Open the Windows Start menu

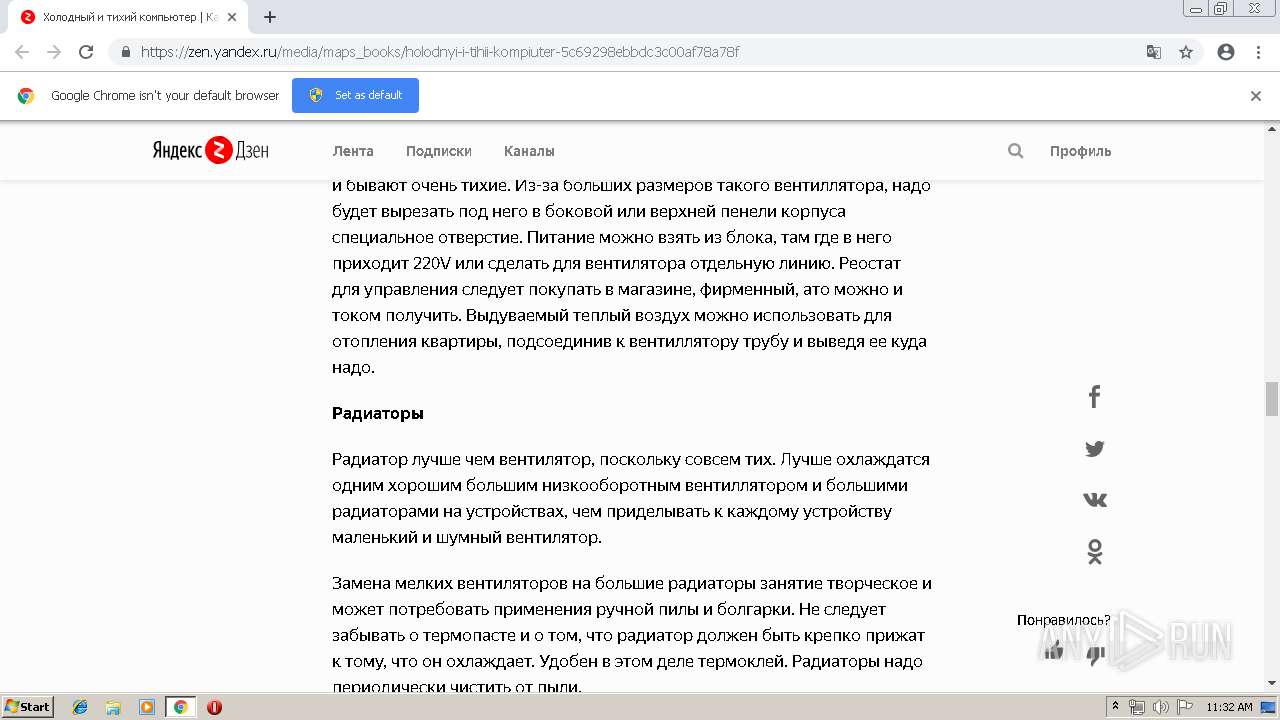[27, 707]
